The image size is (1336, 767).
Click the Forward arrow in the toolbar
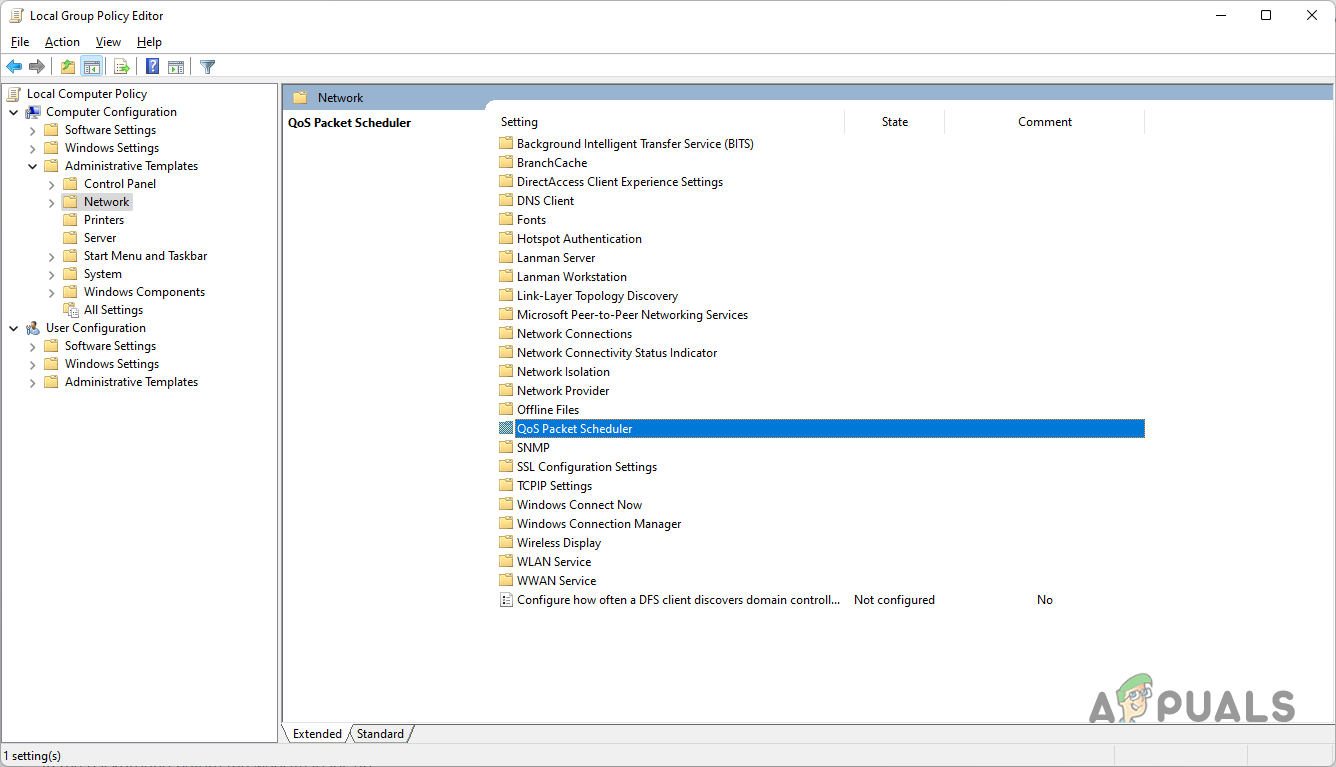click(37, 67)
